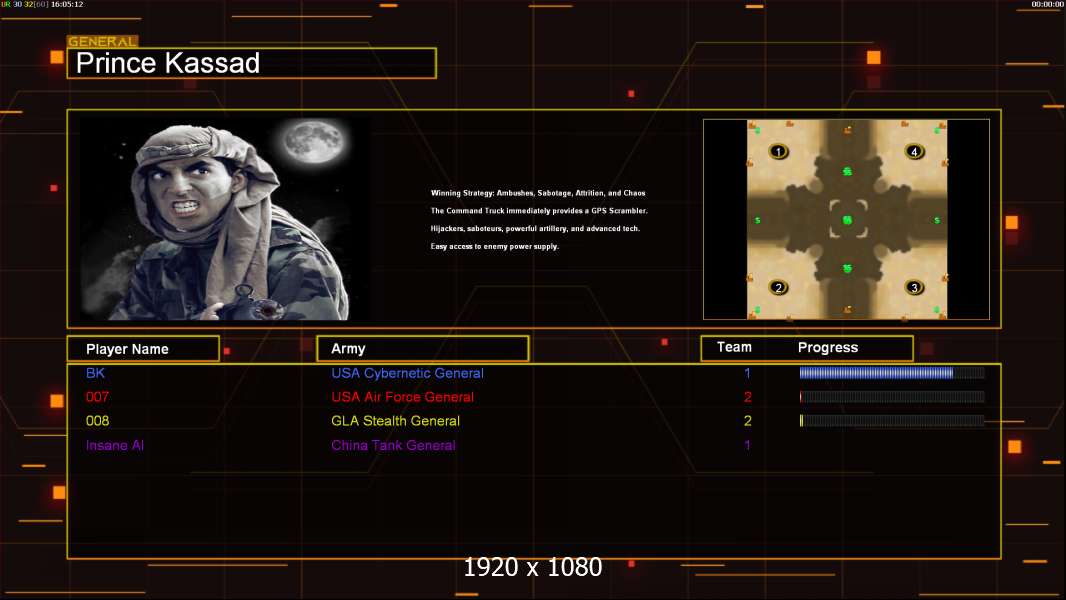Image resolution: width=1066 pixels, height=600 pixels.
Task: Click the green dot in the corner below position 2
Action: pyautogui.click(x=757, y=310)
